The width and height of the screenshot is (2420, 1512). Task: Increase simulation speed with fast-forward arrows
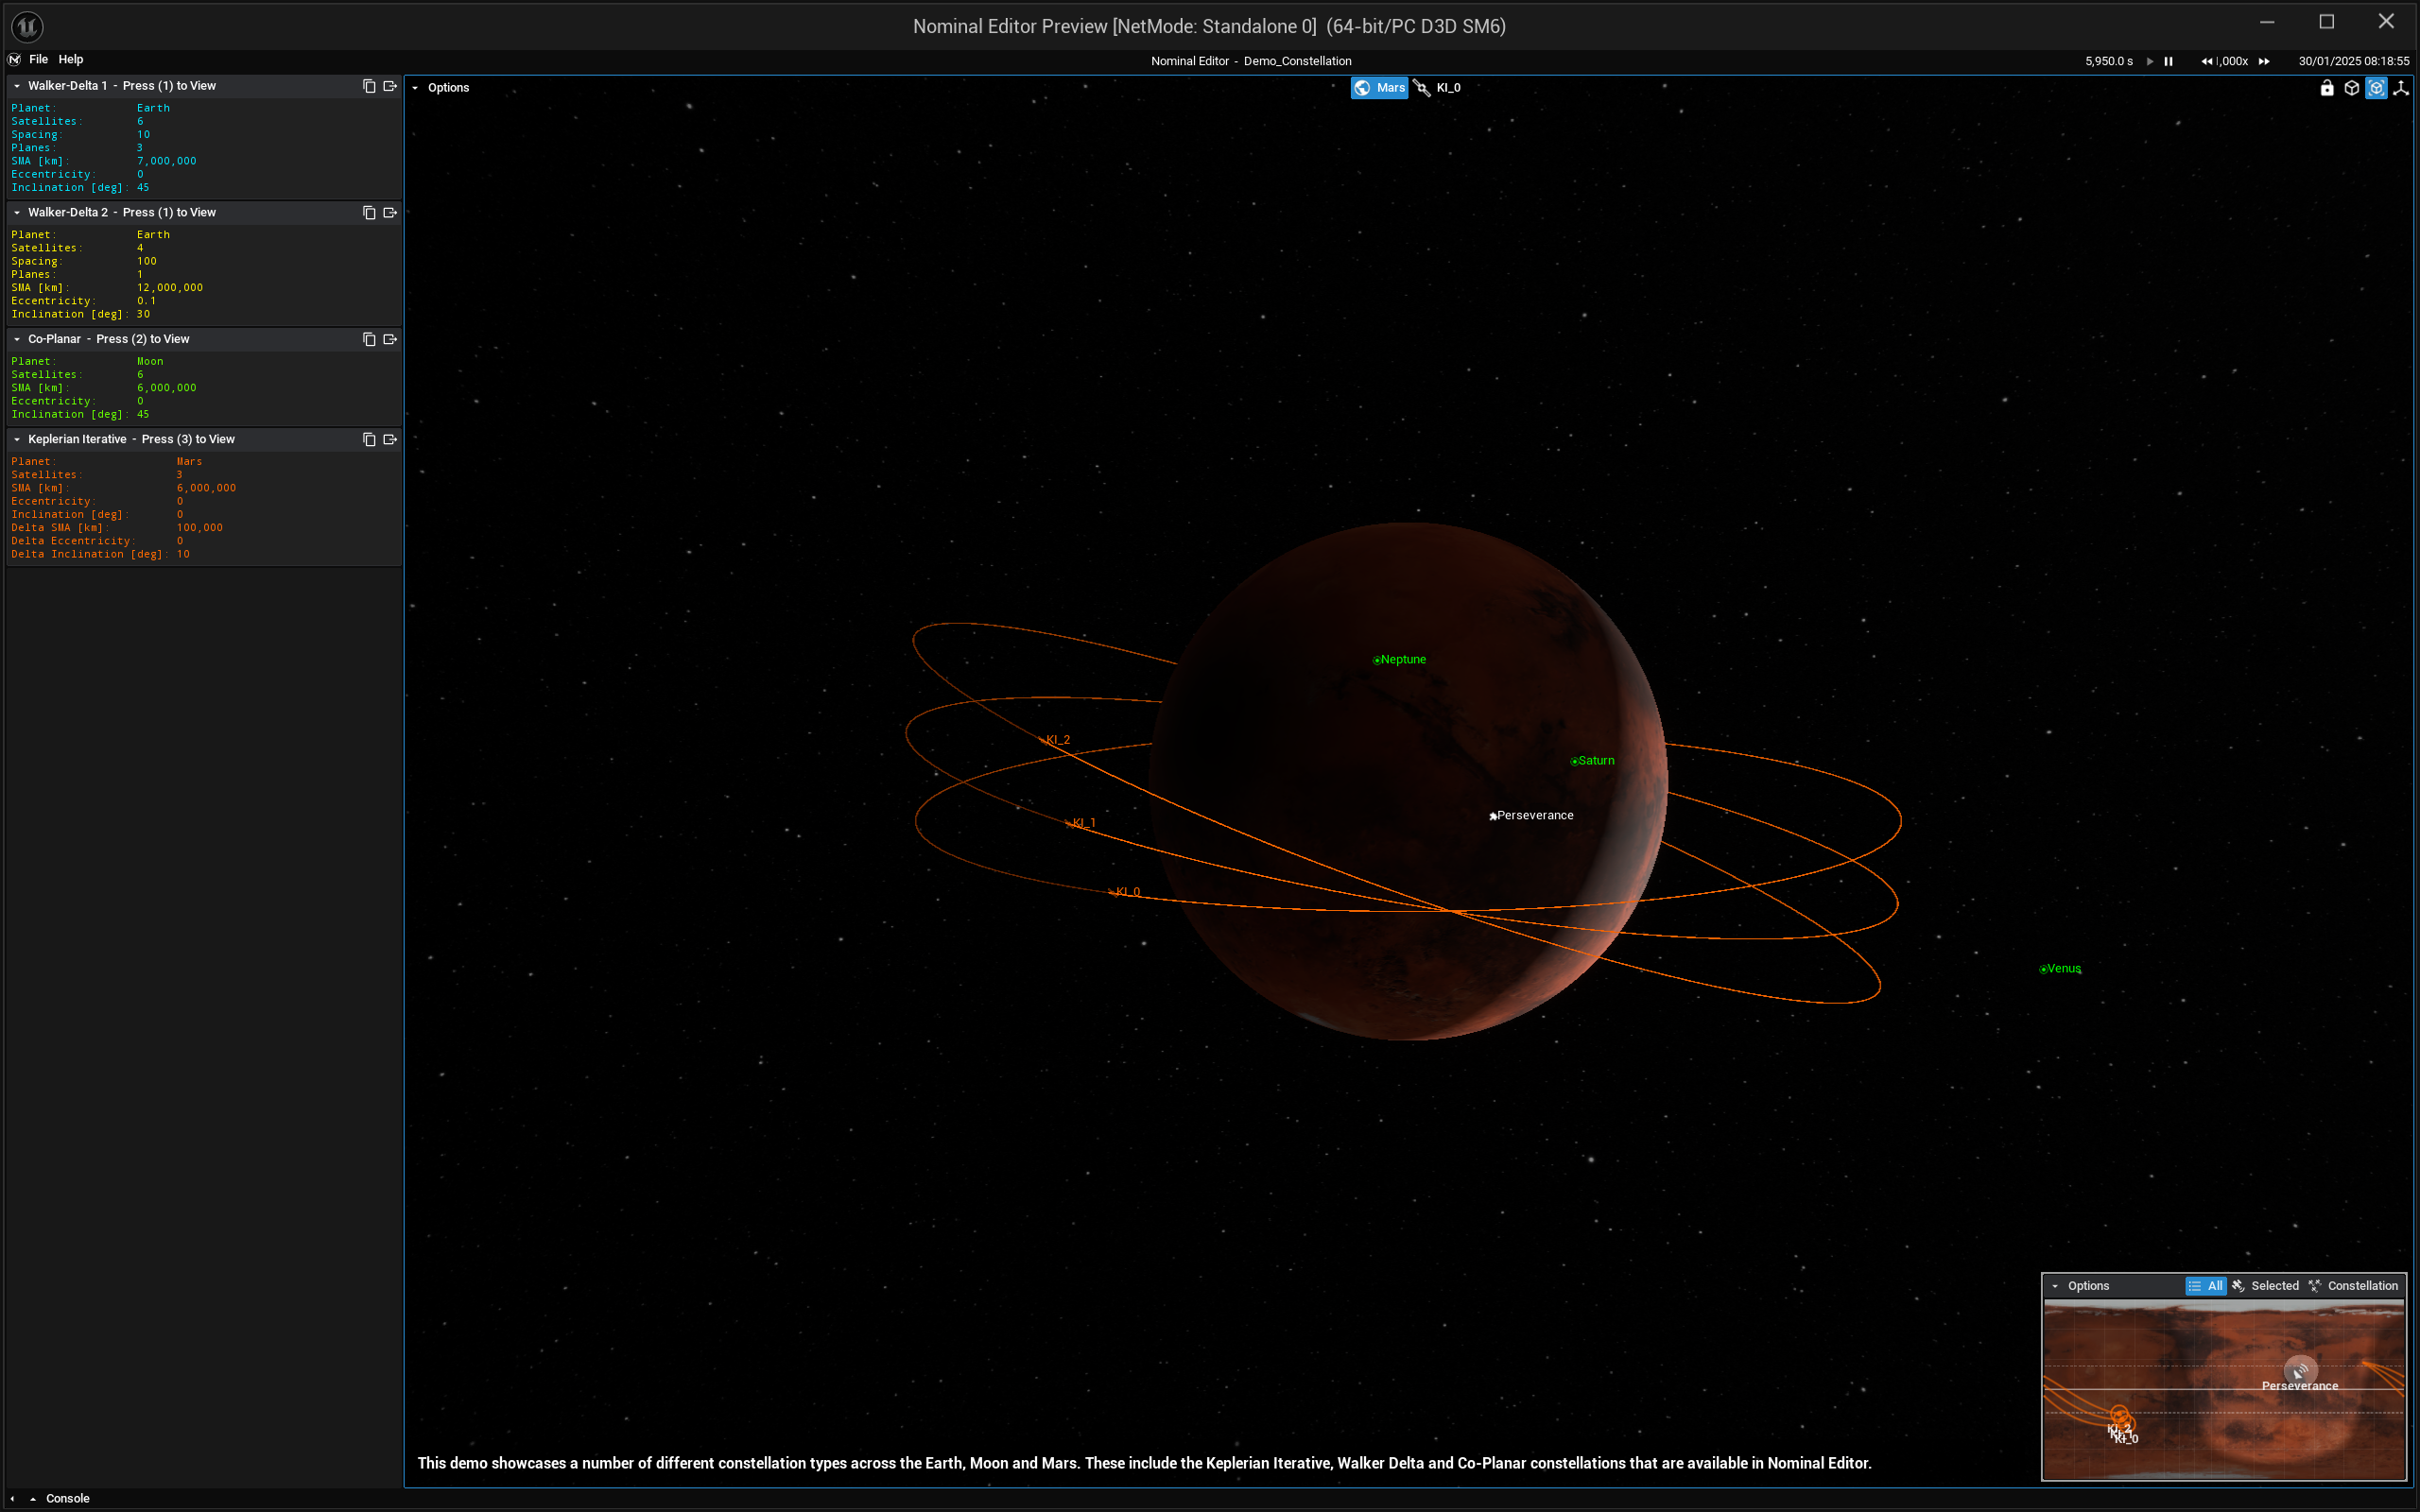click(2264, 61)
